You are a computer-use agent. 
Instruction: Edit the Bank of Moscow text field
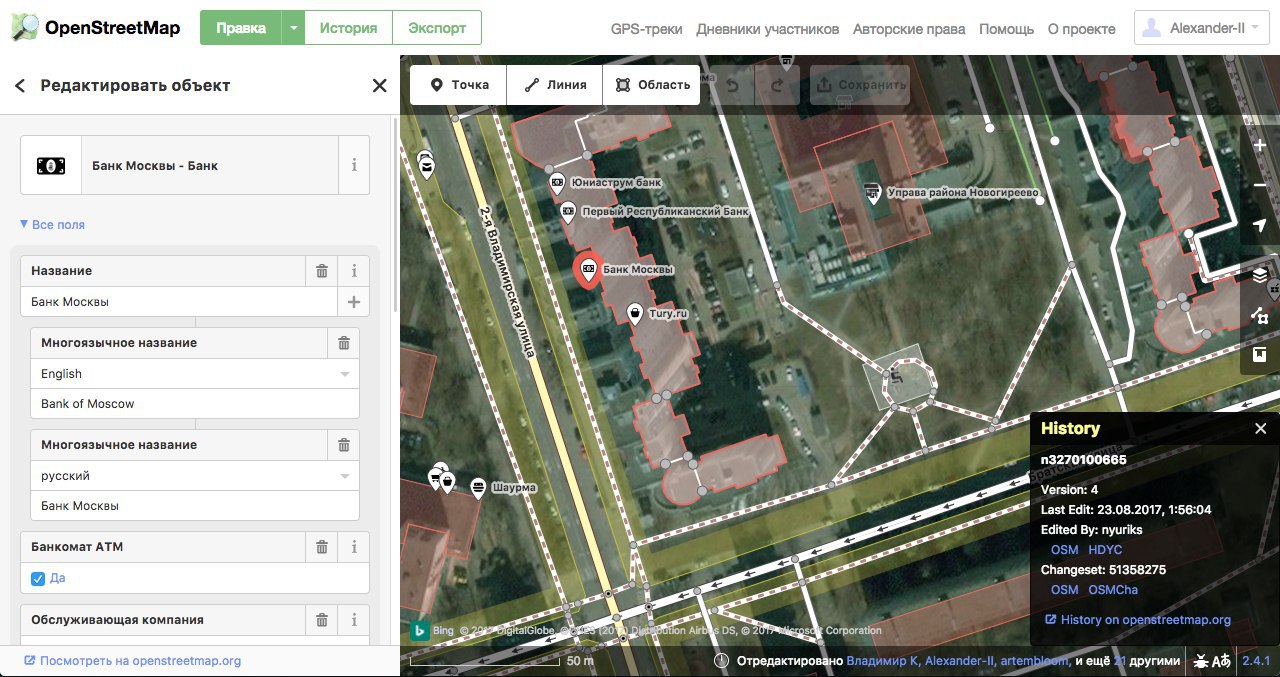(195, 404)
